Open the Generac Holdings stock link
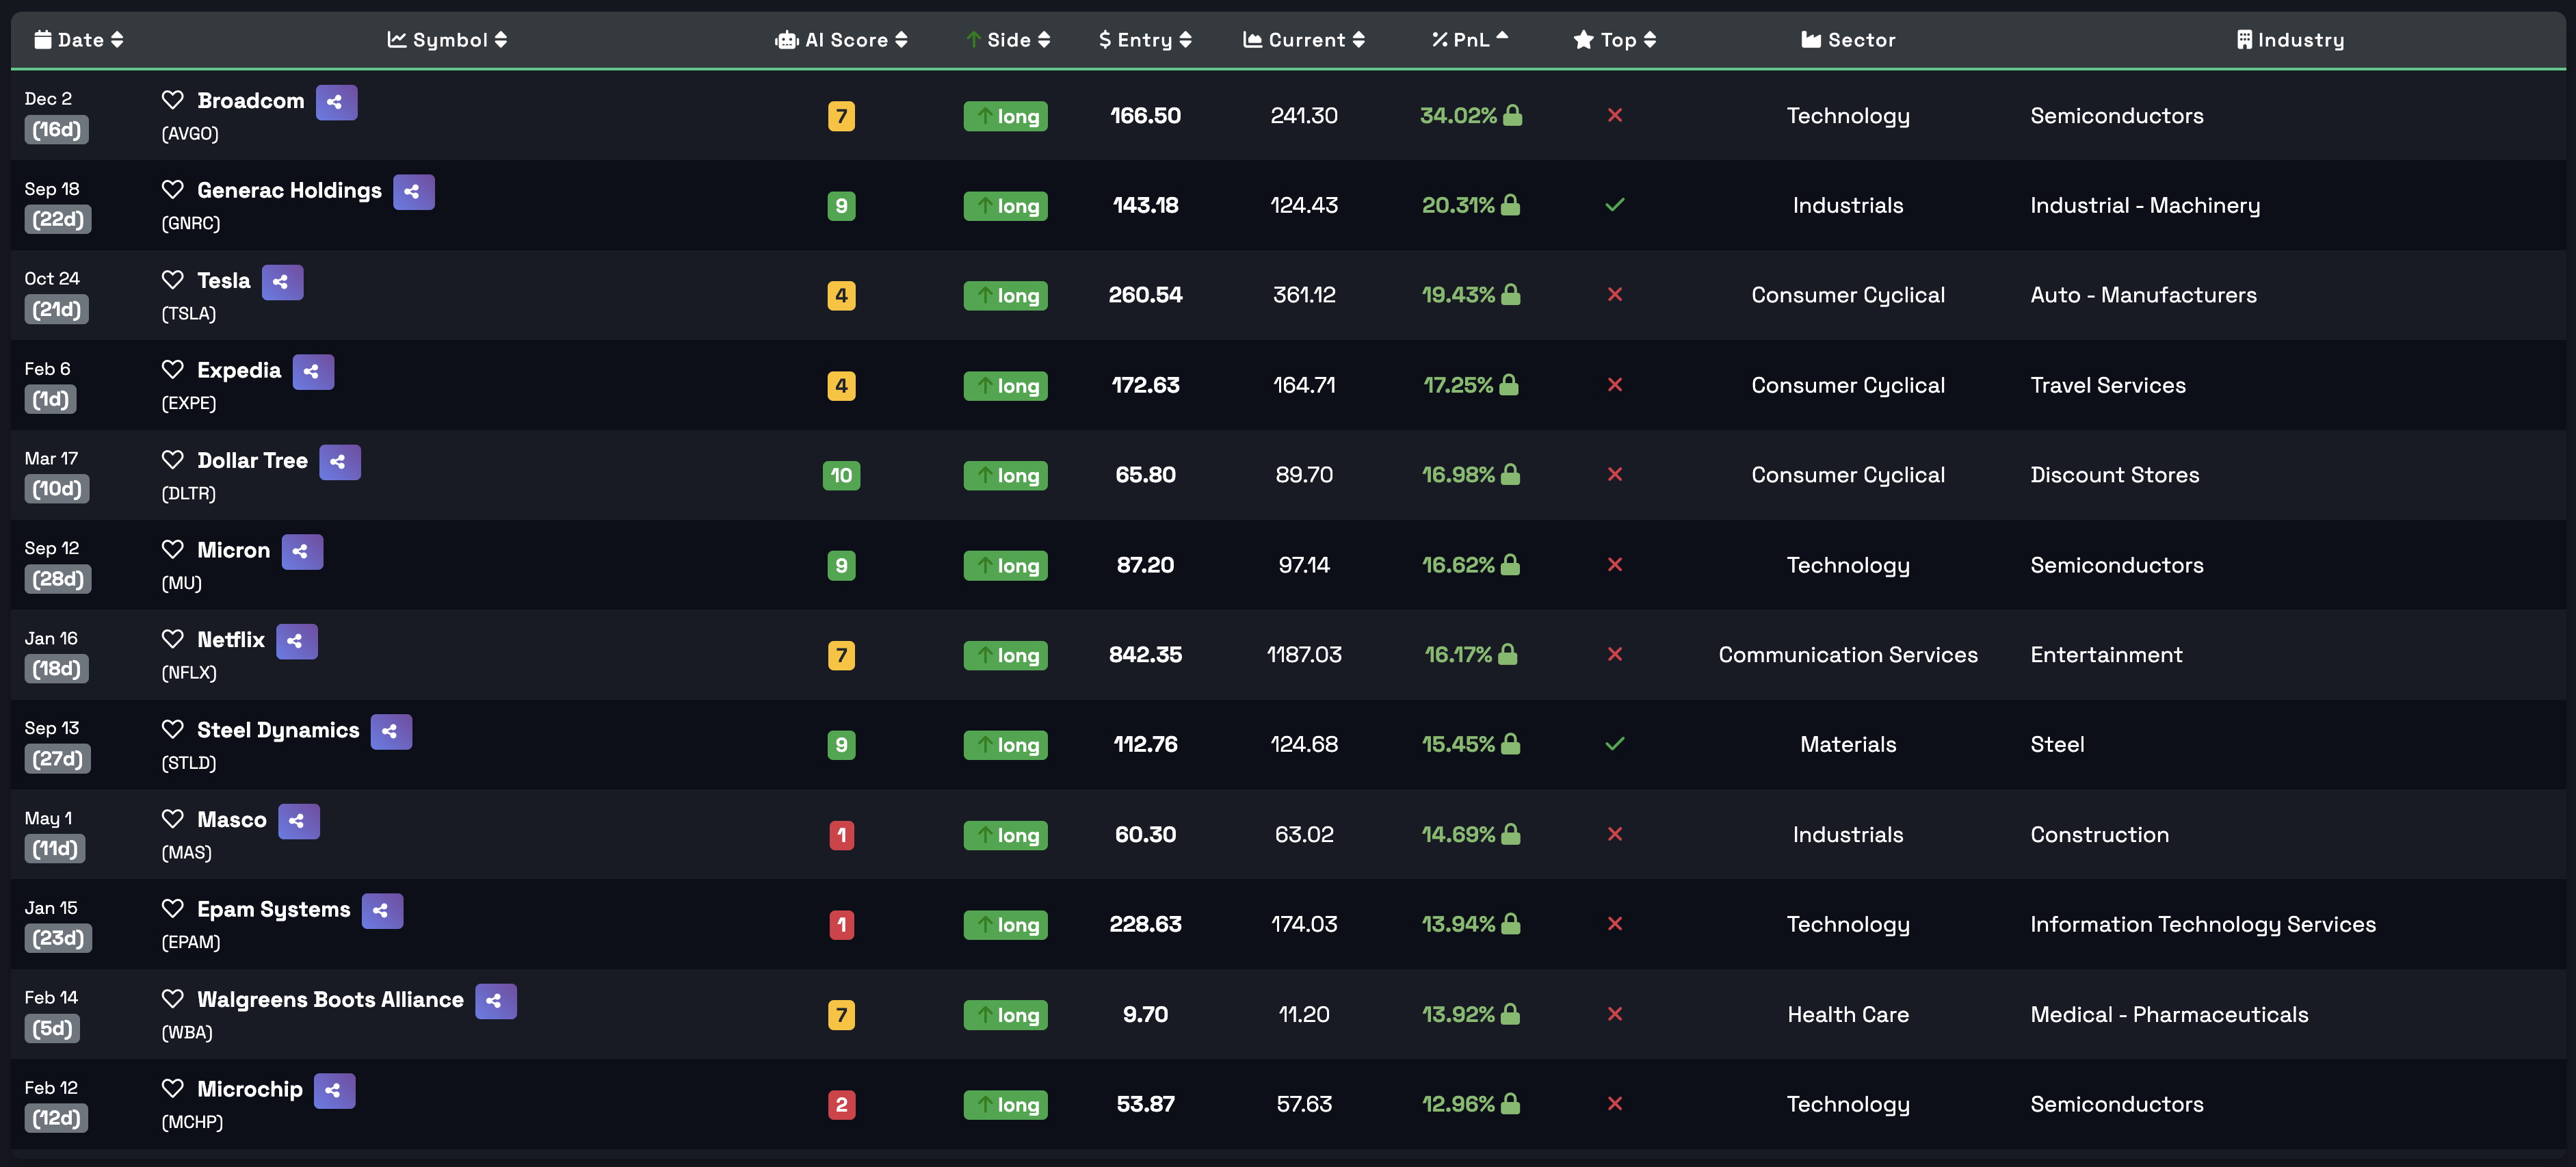Image resolution: width=2576 pixels, height=1167 pixels. point(289,191)
